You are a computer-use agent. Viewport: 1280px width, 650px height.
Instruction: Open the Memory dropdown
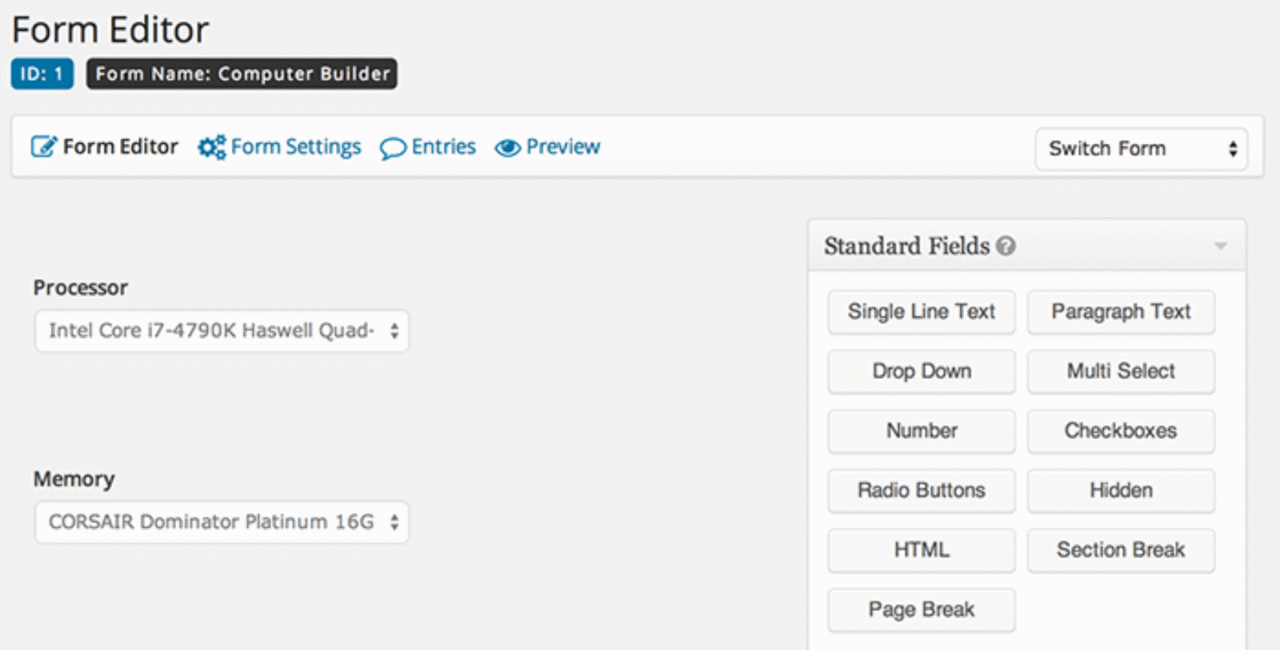click(222, 522)
